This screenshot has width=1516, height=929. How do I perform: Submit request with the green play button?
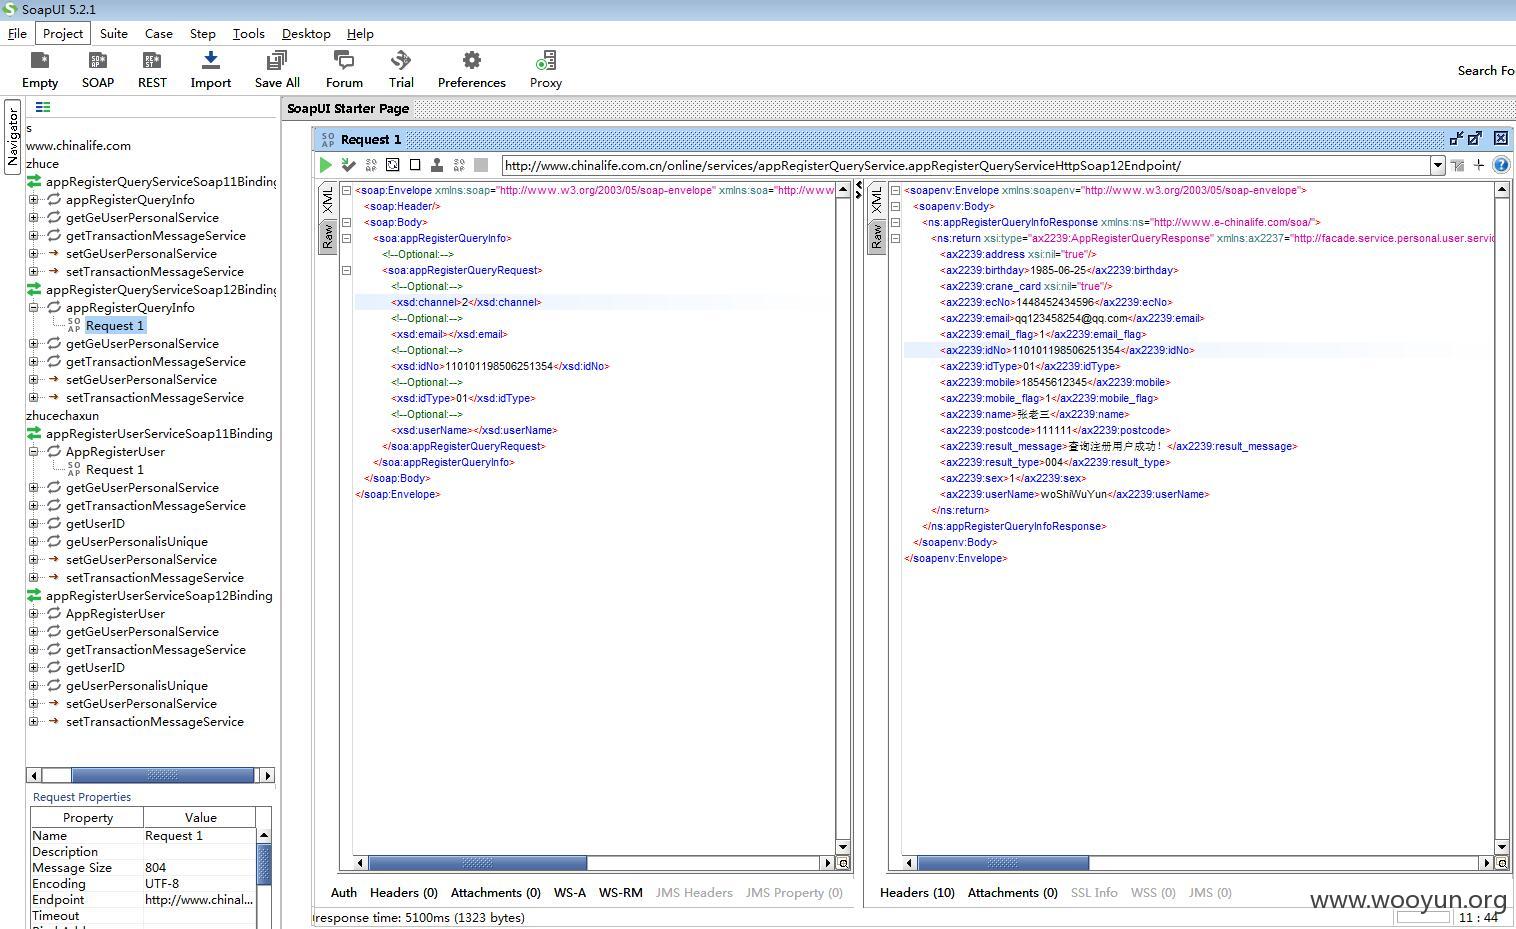[x=326, y=165]
